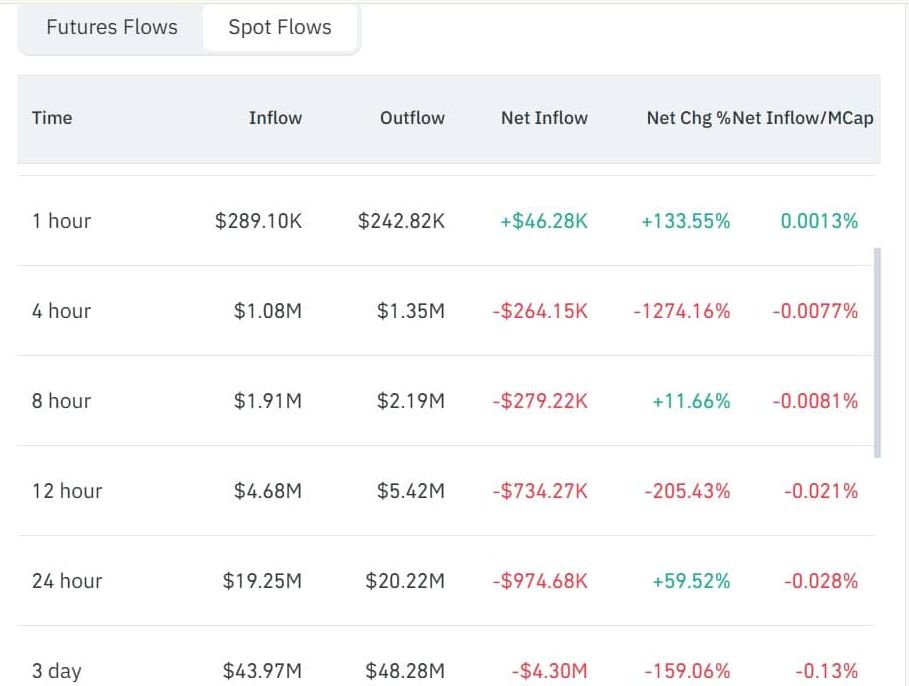
Task: Click the Net Chg % column header
Action: pyautogui.click(x=688, y=118)
